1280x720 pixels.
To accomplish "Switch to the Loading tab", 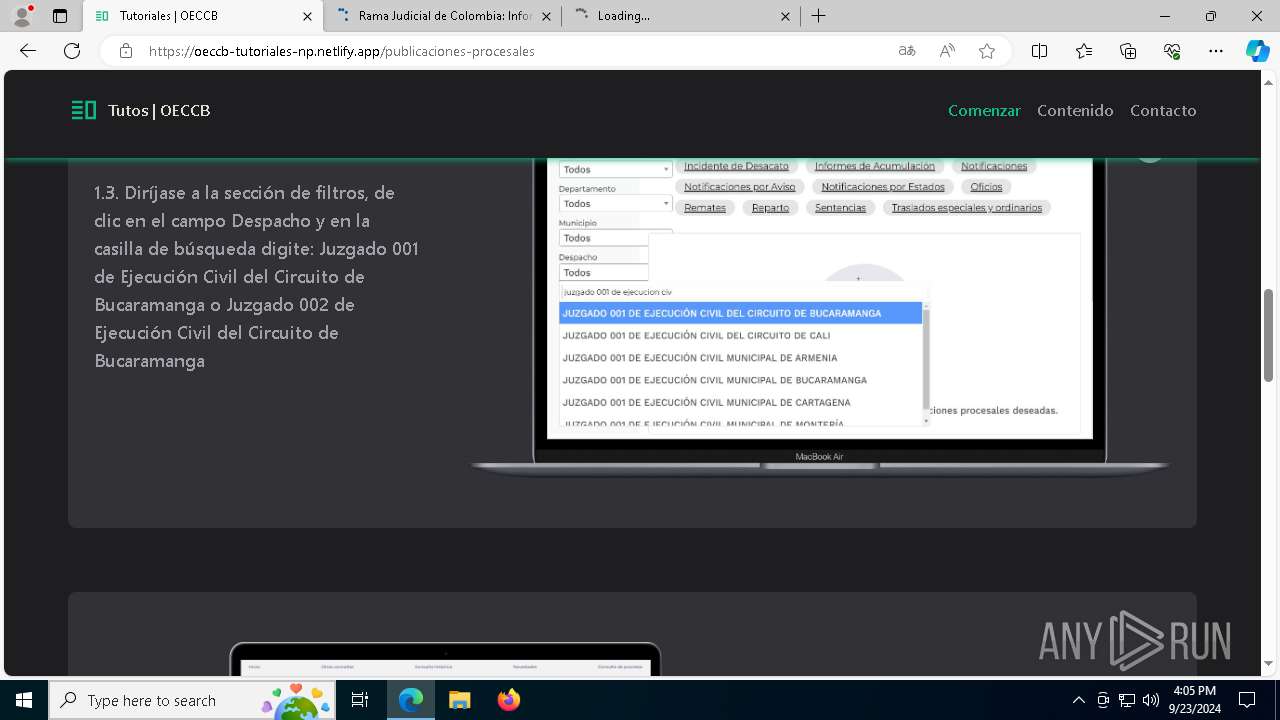I will [682, 16].
